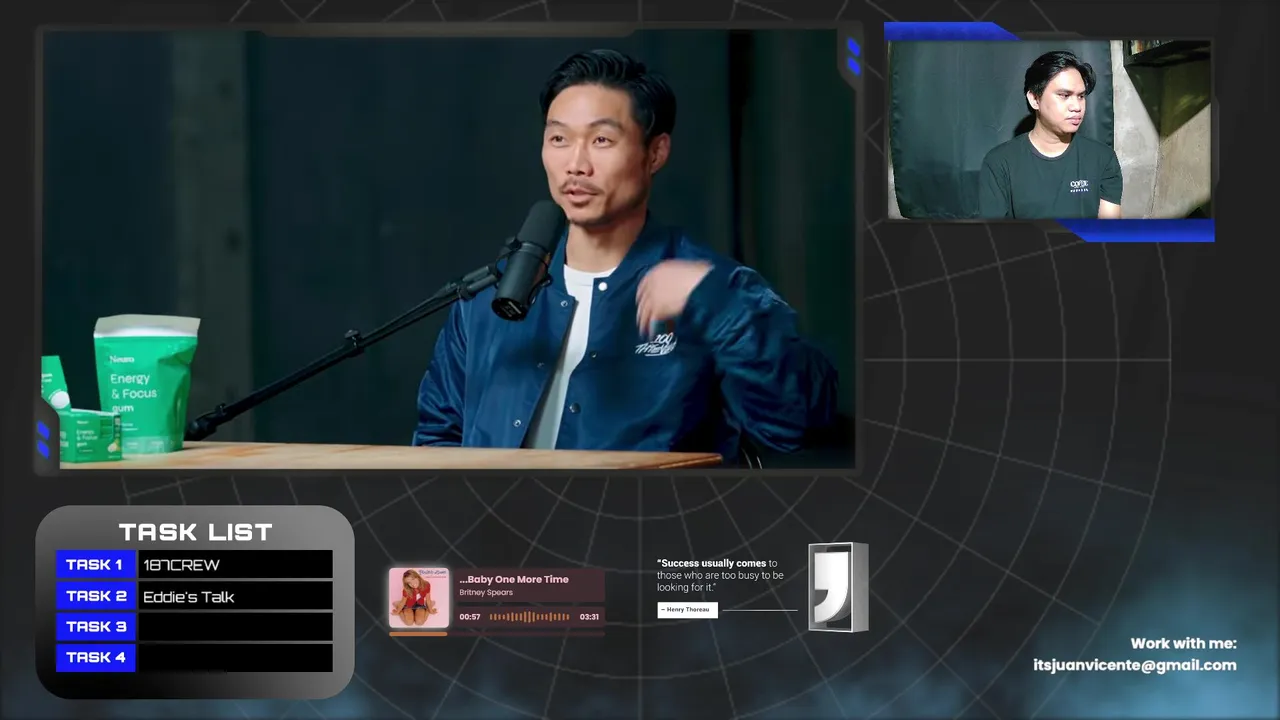Click the podcast microphone in the video

click(x=528, y=260)
